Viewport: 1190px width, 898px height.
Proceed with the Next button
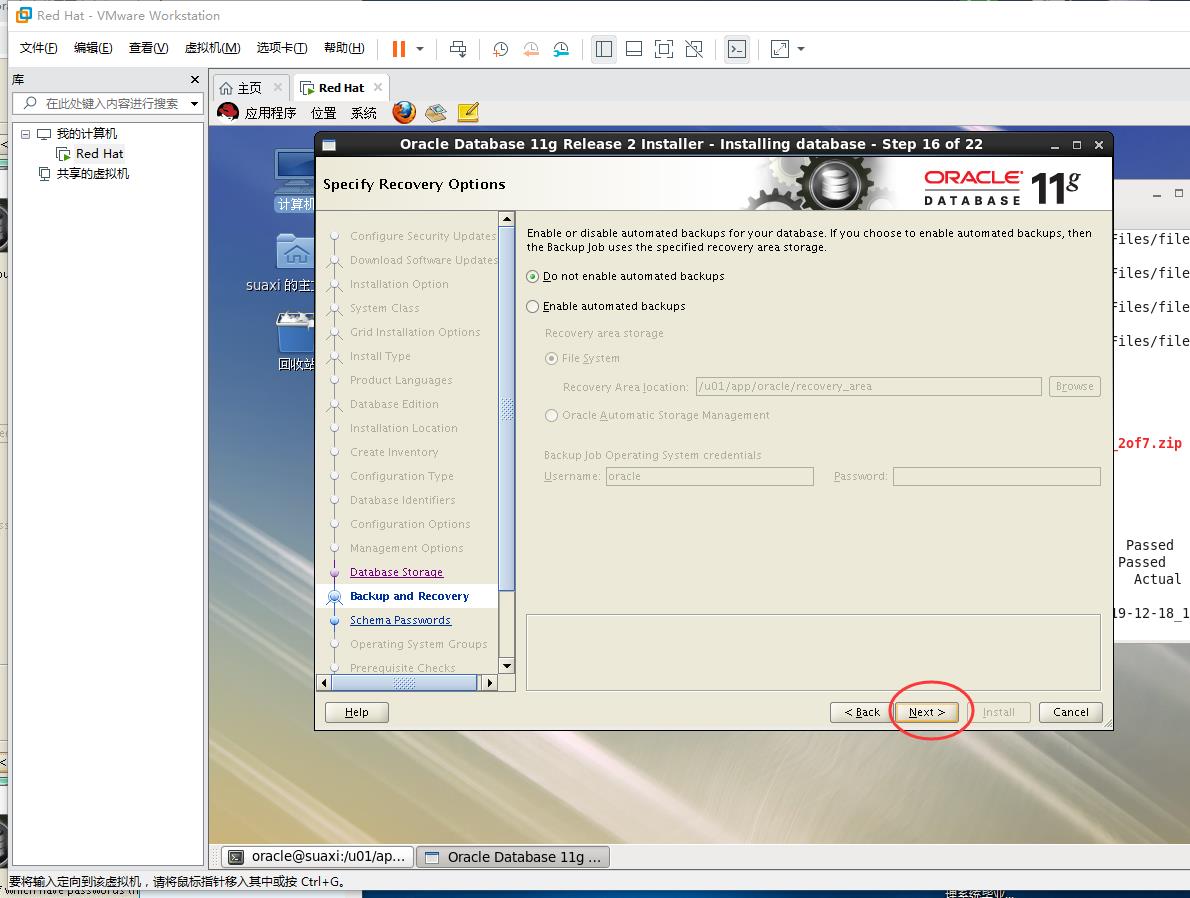(x=927, y=712)
